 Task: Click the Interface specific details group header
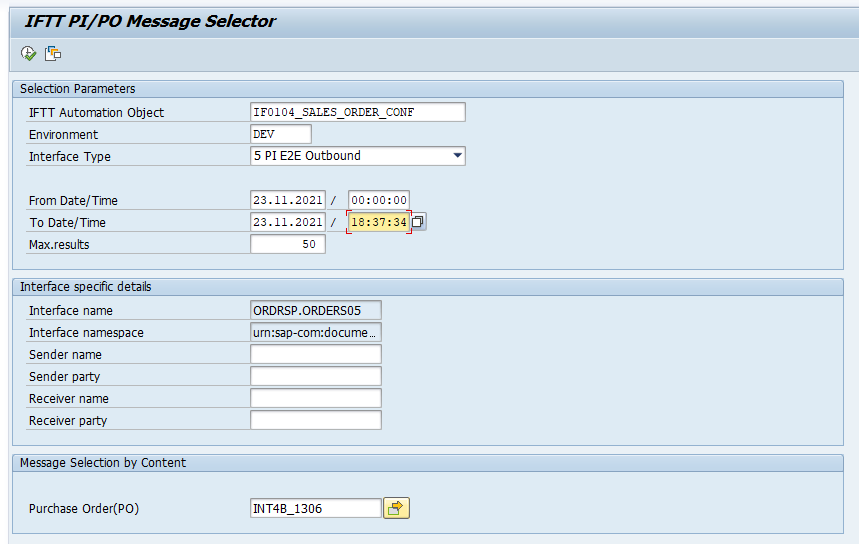point(85,287)
